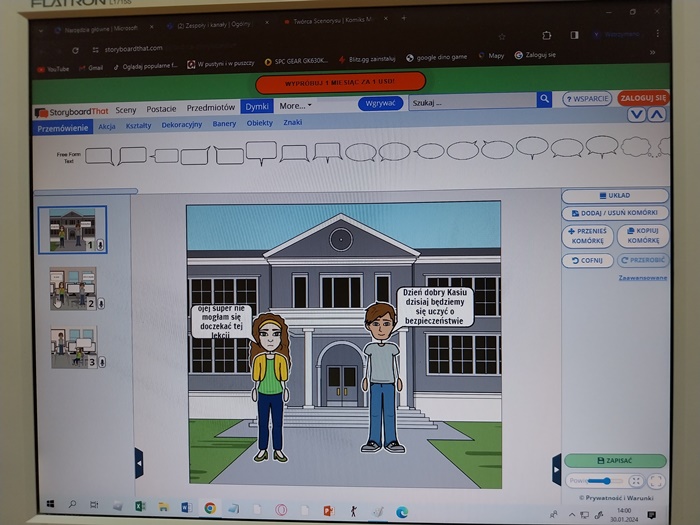Switch to Akcja sub-tab
This screenshot has height=525, width=700.
tap(107, 126)
